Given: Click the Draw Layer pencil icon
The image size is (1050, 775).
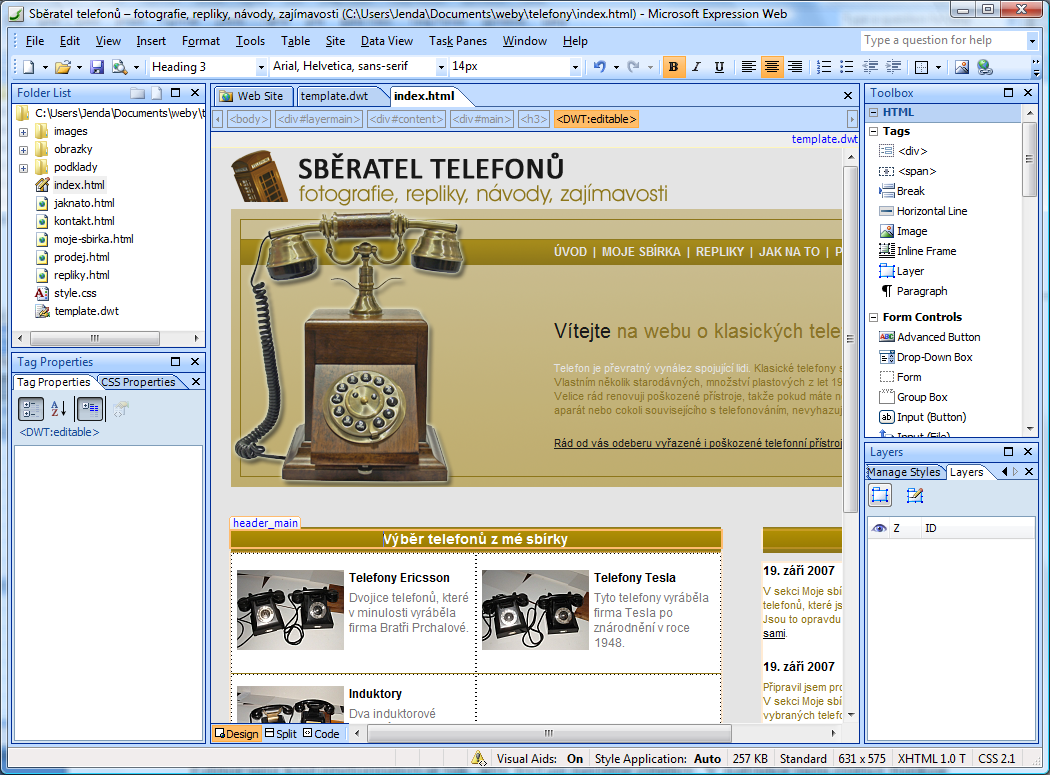Looking at the screenshot, I should click(914, 495).
